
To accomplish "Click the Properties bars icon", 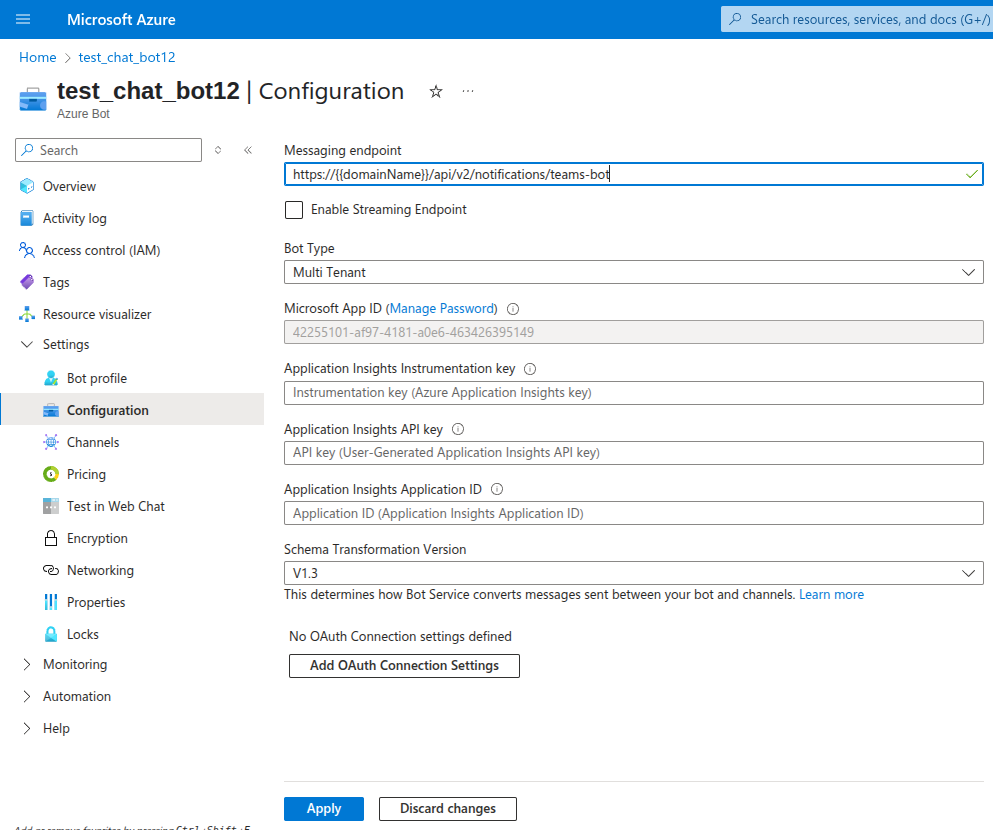I will pyautogui.click(x=51, y=602).
